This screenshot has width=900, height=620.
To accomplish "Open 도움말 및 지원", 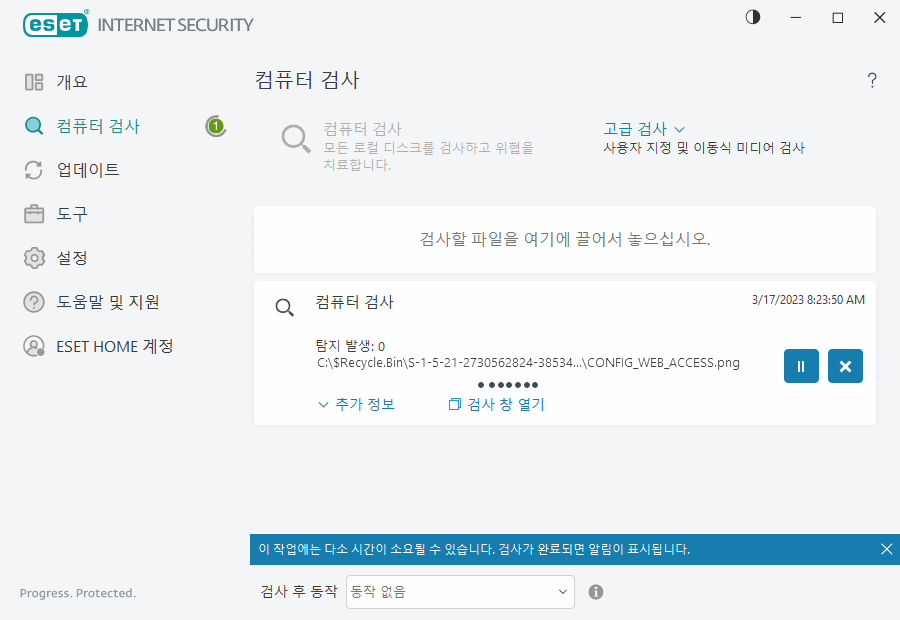I will 95,302.
